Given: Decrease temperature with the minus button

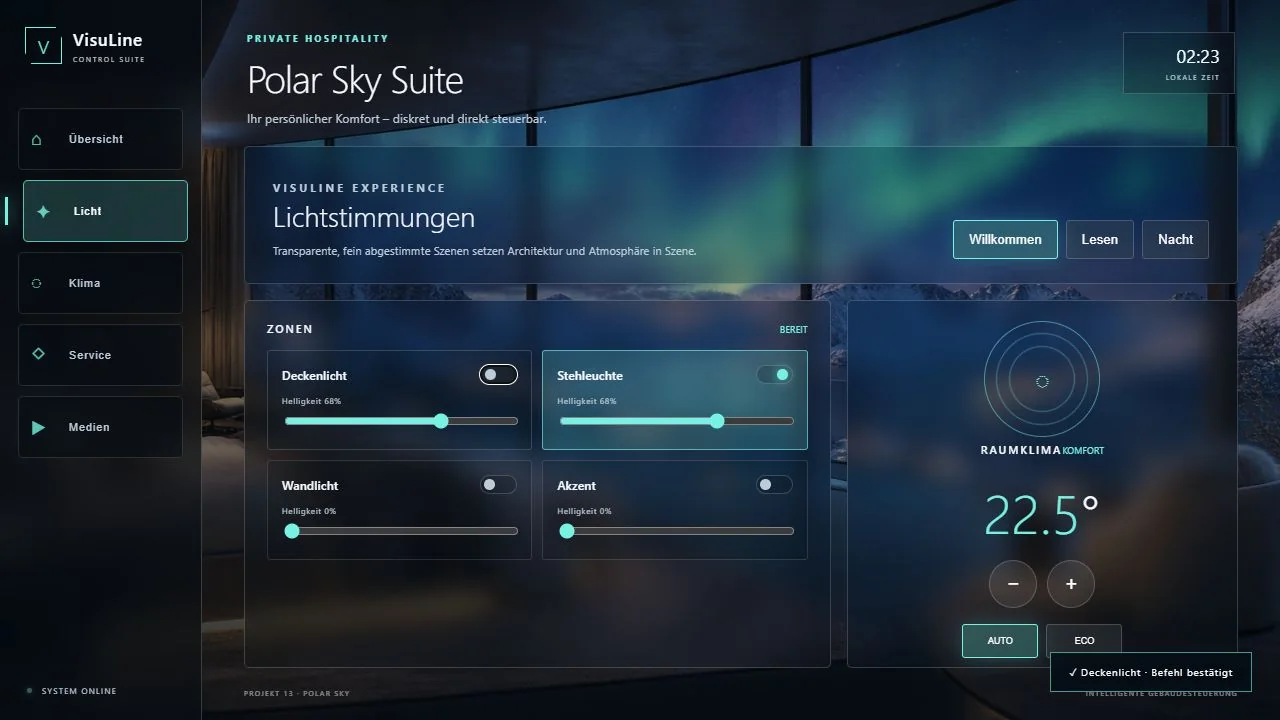Looking at the screenshot, I should pos(1013,584).
